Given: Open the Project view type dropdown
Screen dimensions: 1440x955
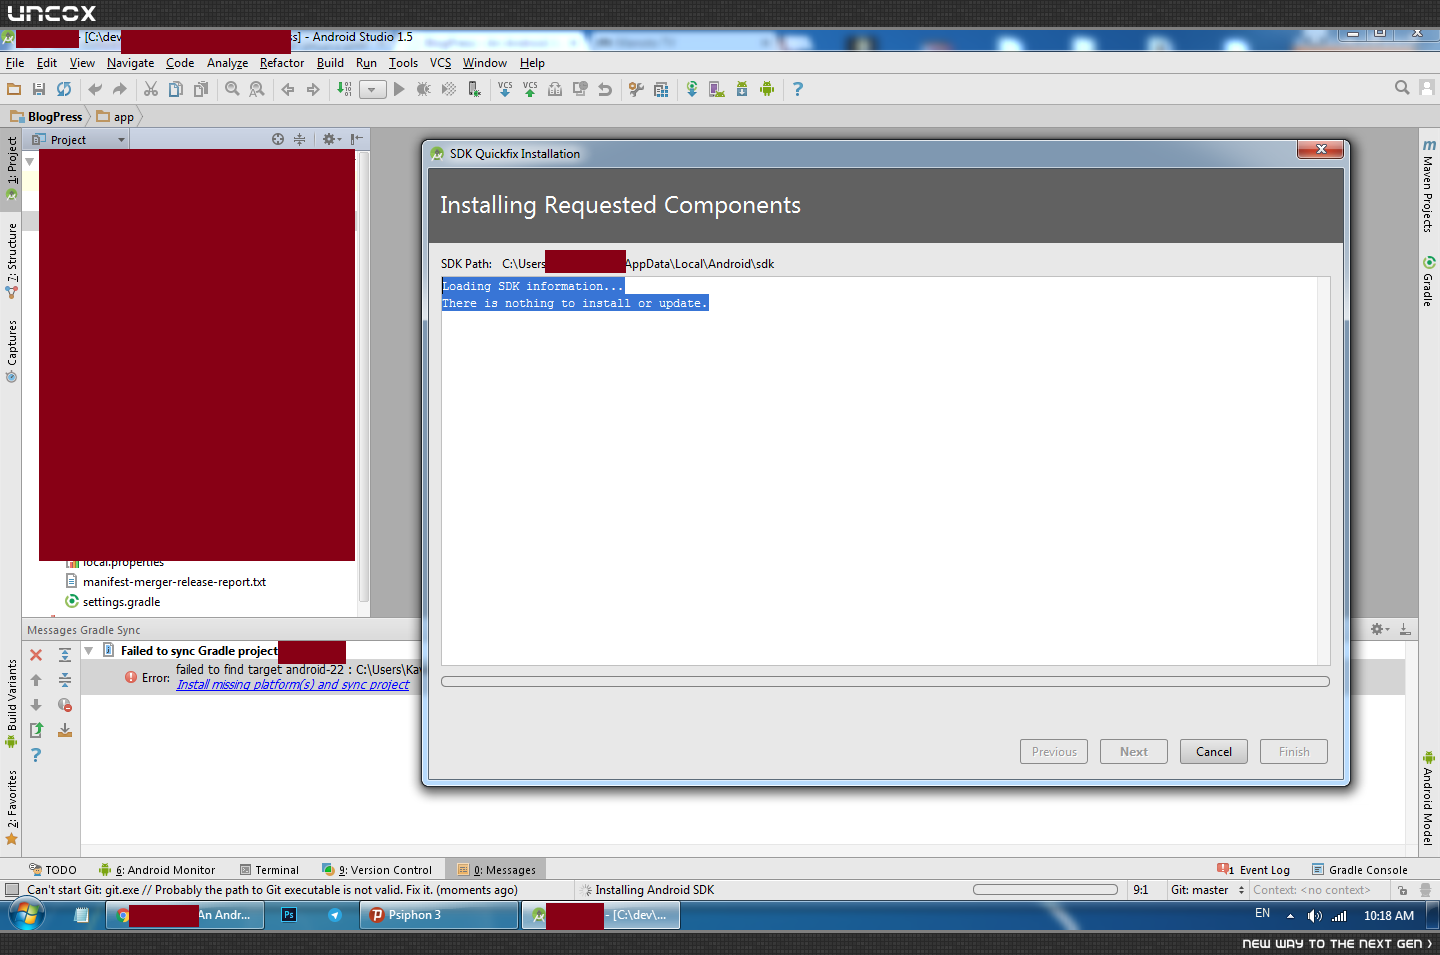Looking at the screenshot, I should 78,140.
